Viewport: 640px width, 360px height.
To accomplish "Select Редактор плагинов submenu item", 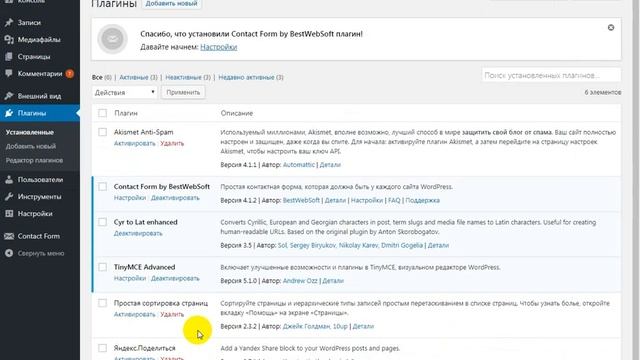I will (34, 160).
